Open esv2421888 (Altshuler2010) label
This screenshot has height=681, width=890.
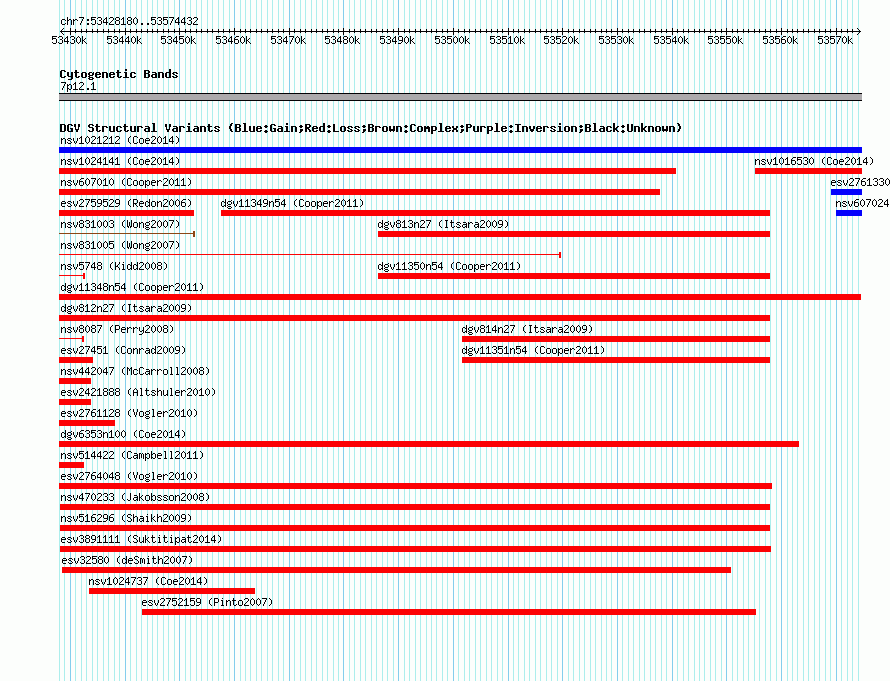[138, 392]
